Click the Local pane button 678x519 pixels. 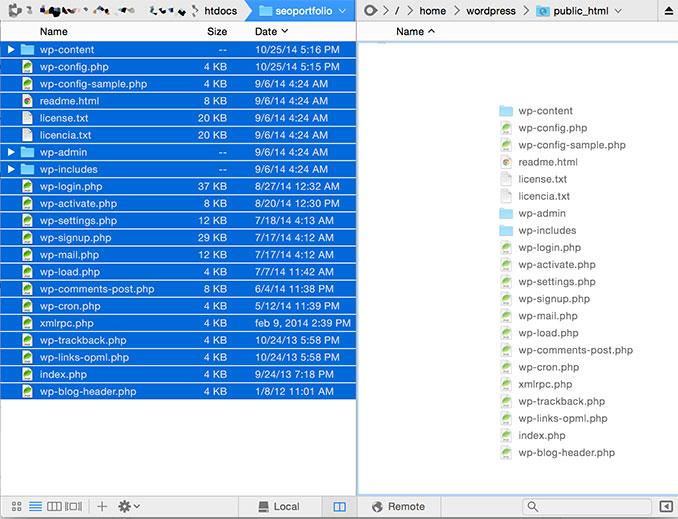click(x=279, y=506)
